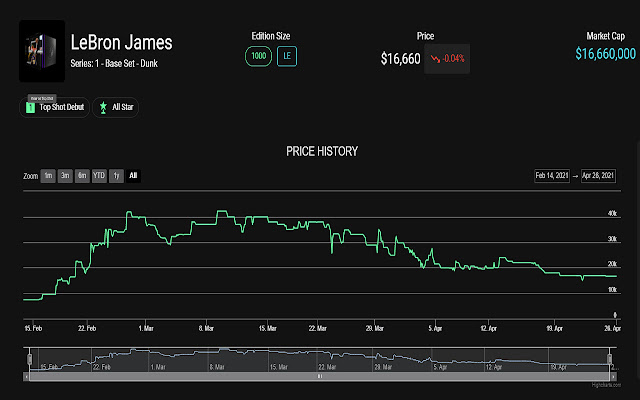Click the red downward trend arrow icon
Viewport: 640px width, 400px height.
click(435, 59)
